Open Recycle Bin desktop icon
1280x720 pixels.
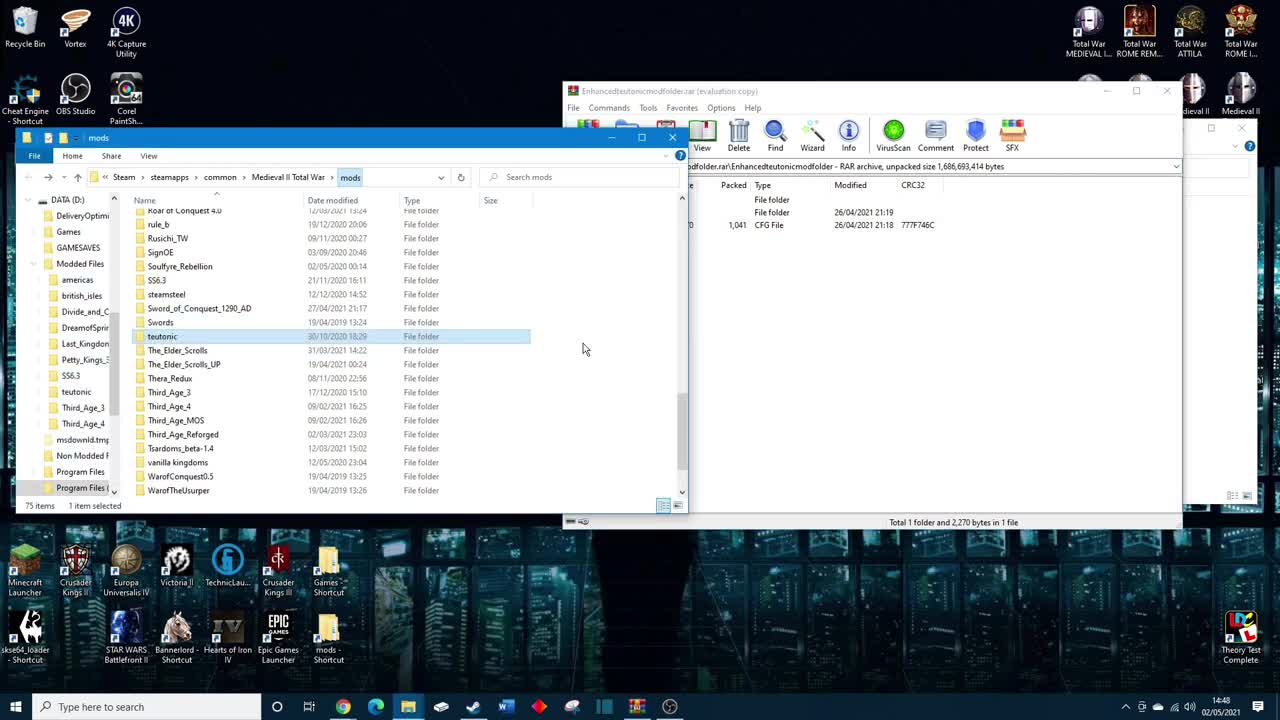coord(25,28)
